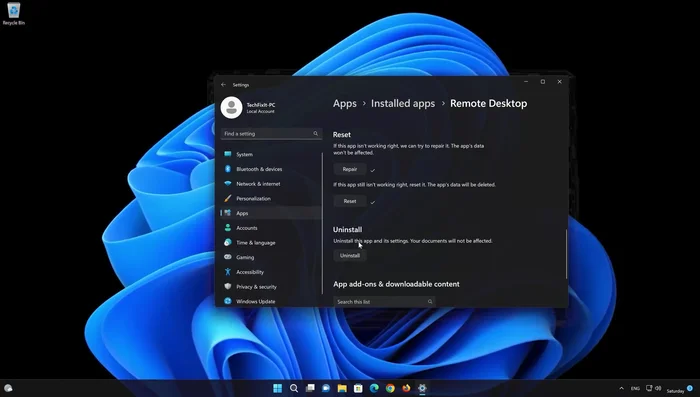Select Apps in the sidebar
Image resolution: width=700 pixels, height=397 pixels.
[x=271, y=213]
